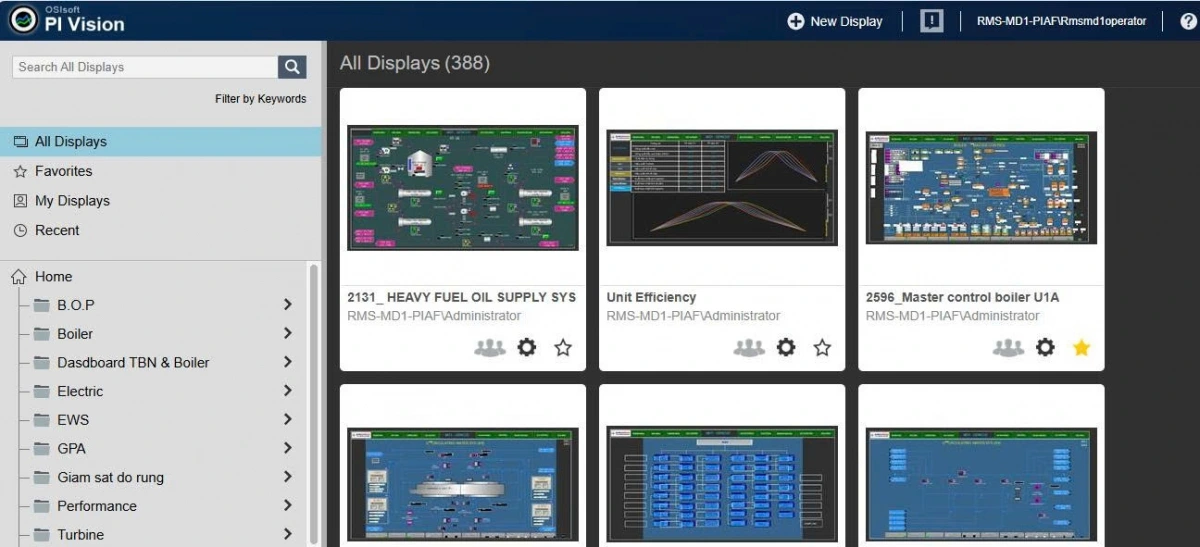Toggle favorite star on Unit Efficiency
Screen dimensions: 1200x547
[822, 347]
